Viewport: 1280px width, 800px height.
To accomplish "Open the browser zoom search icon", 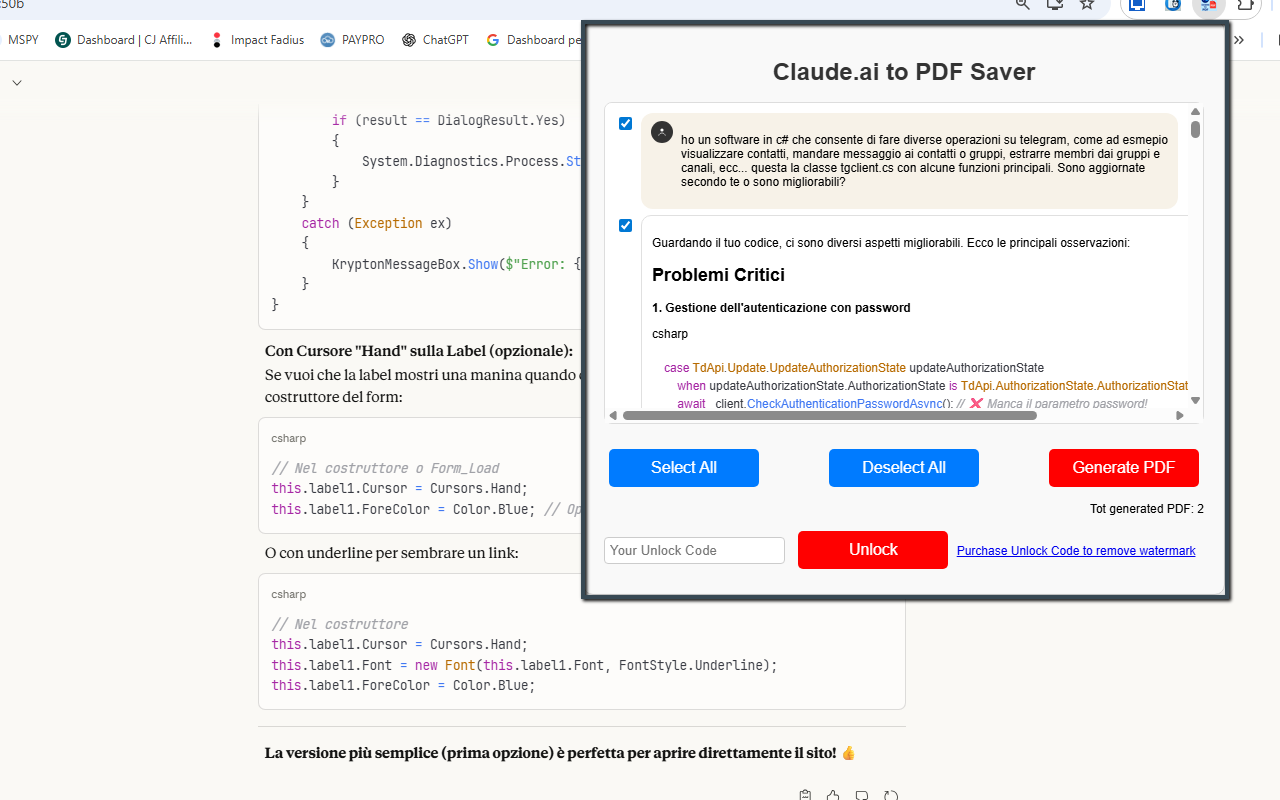I will [1022, 6].
